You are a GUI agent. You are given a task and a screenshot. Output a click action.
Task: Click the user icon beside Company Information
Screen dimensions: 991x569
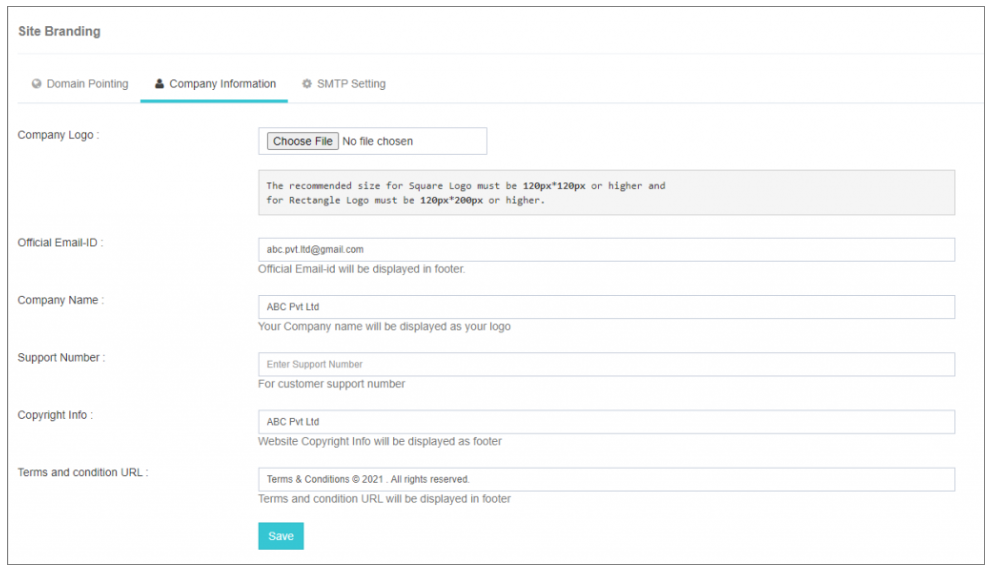(x=159, y=84)
